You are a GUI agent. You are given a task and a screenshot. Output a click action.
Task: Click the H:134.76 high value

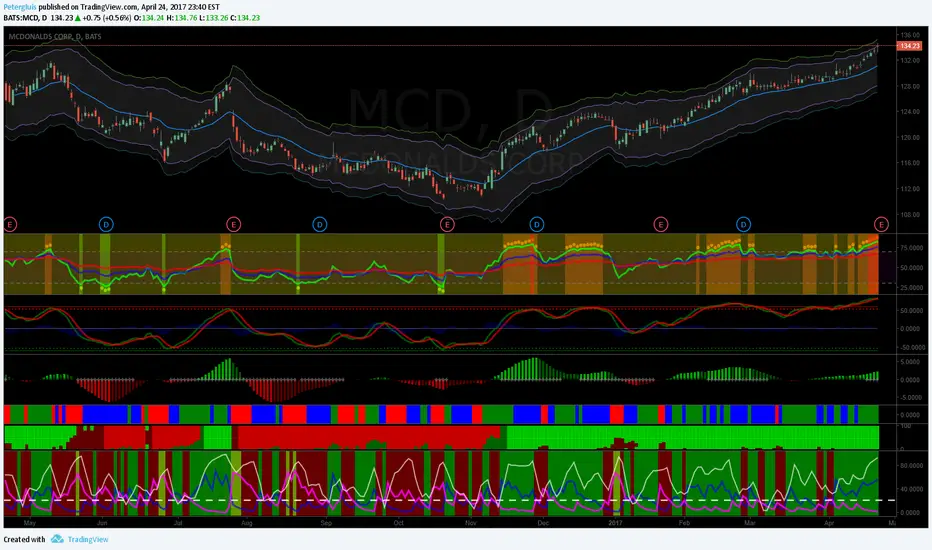coord(181,18)
